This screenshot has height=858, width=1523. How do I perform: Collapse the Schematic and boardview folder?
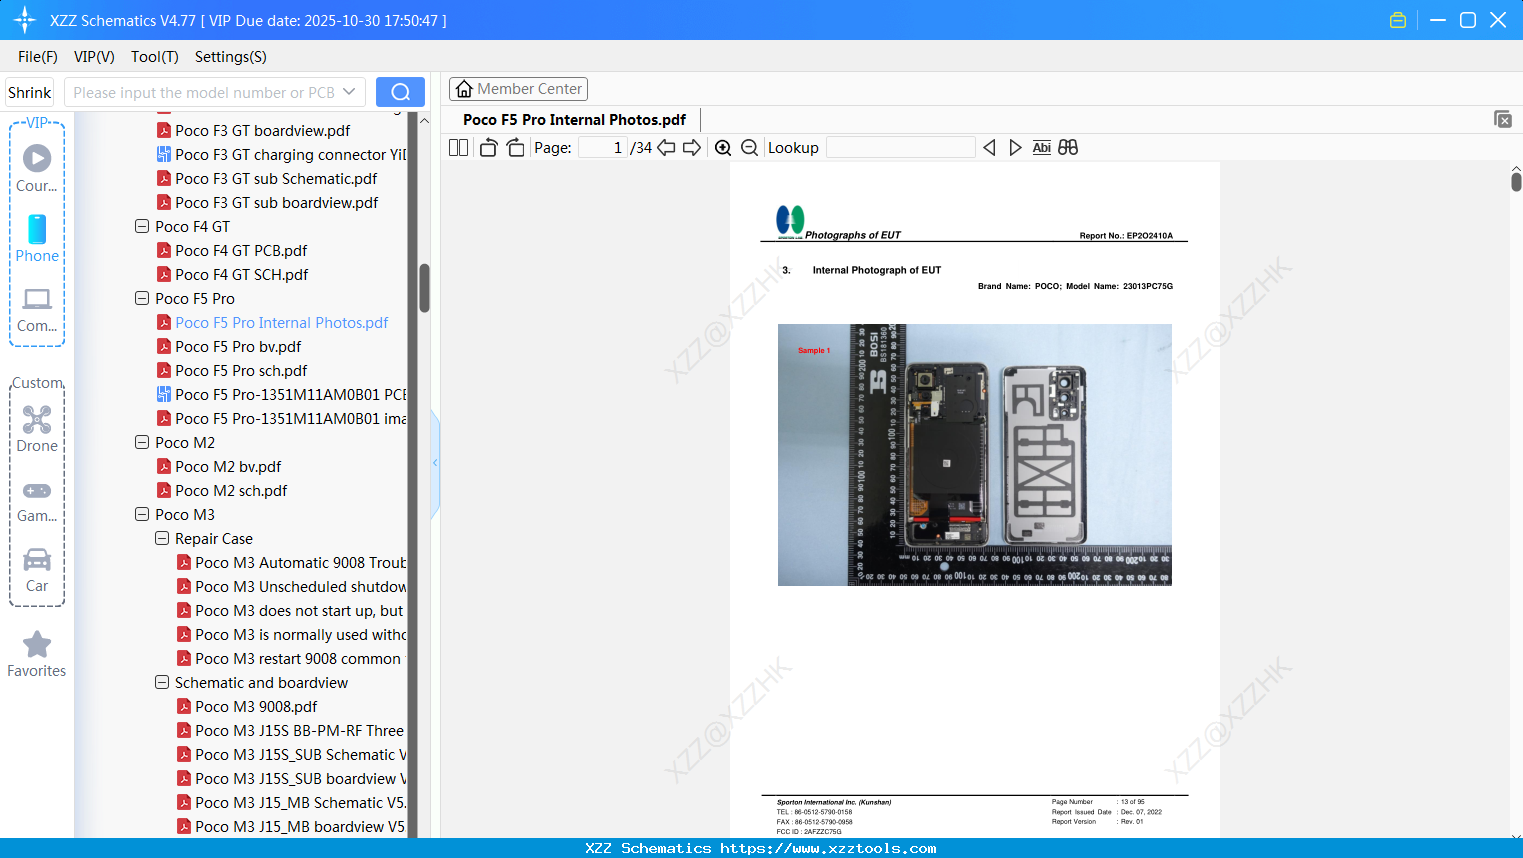162,683
